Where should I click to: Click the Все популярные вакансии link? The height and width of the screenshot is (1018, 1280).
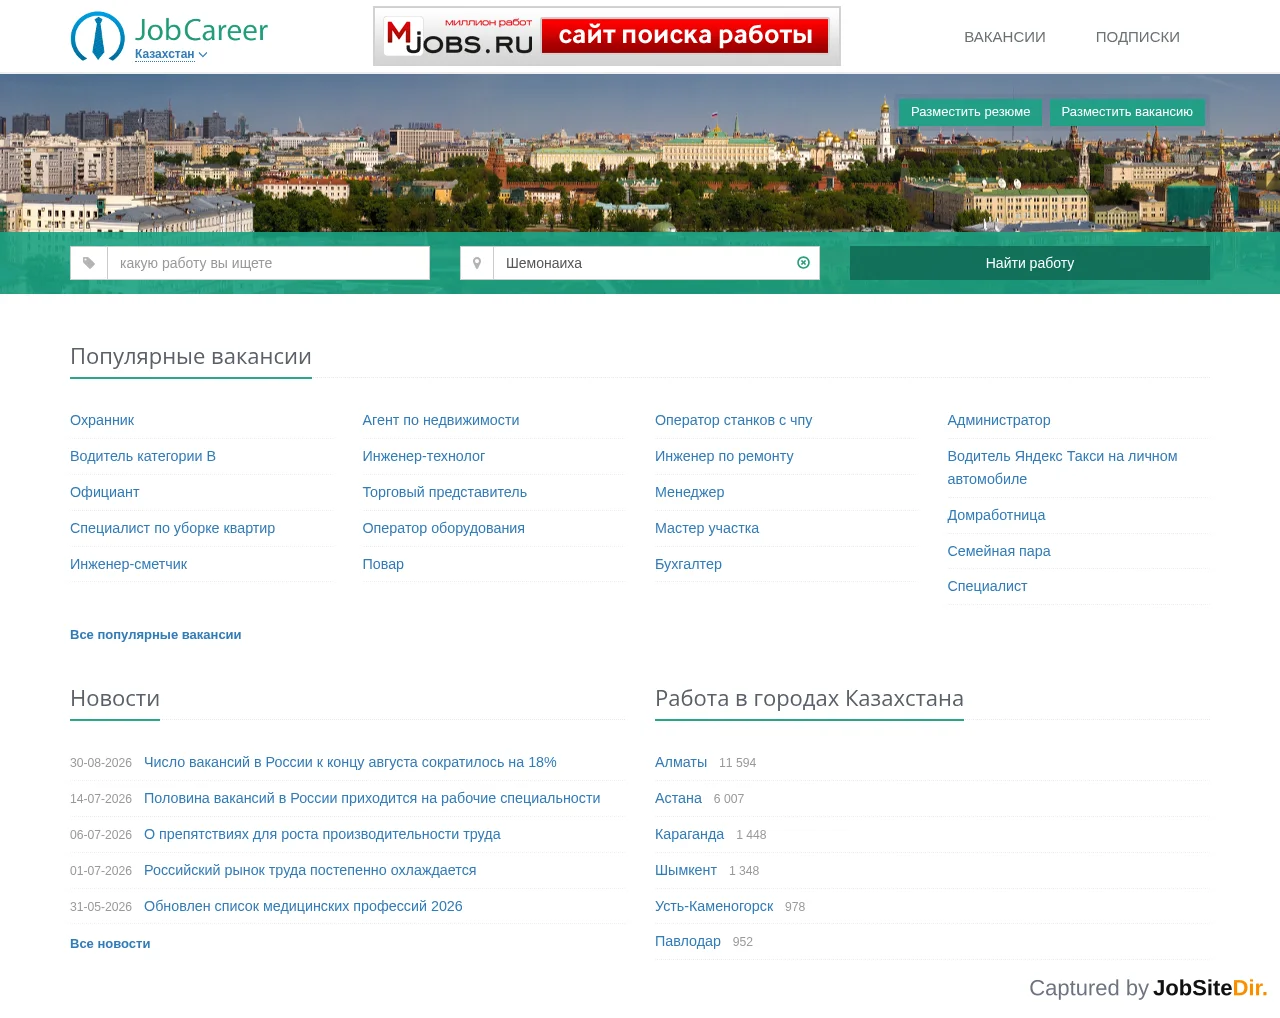tap(156, 635)
